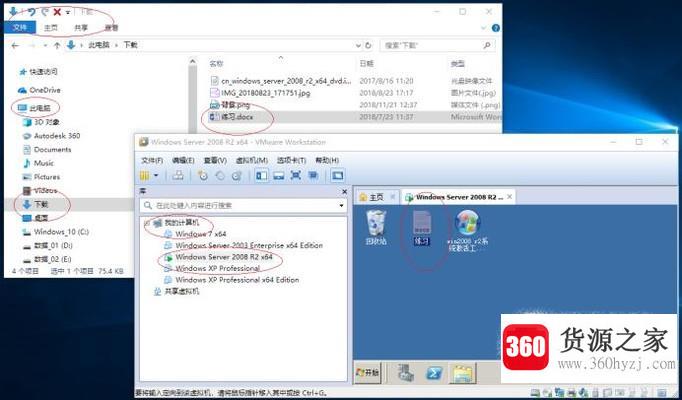This screenshot has width=682, height=400.
Task: Click the send Ctrl+Alt+Del toolbar icon
Action: (178, 175)
